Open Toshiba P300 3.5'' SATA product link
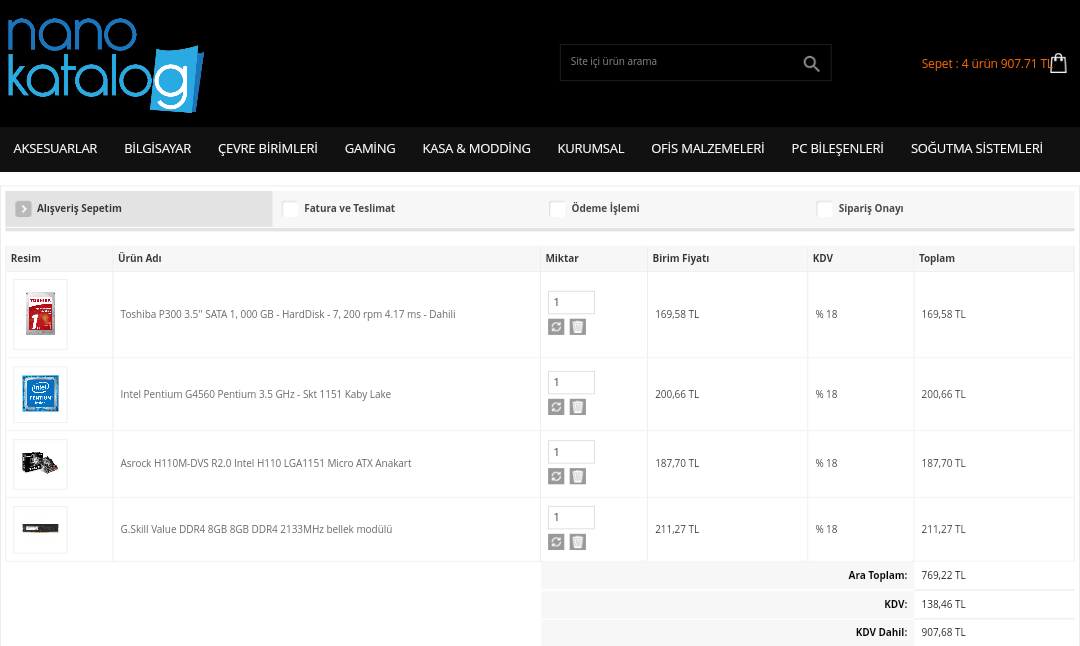 coord(288,314)
